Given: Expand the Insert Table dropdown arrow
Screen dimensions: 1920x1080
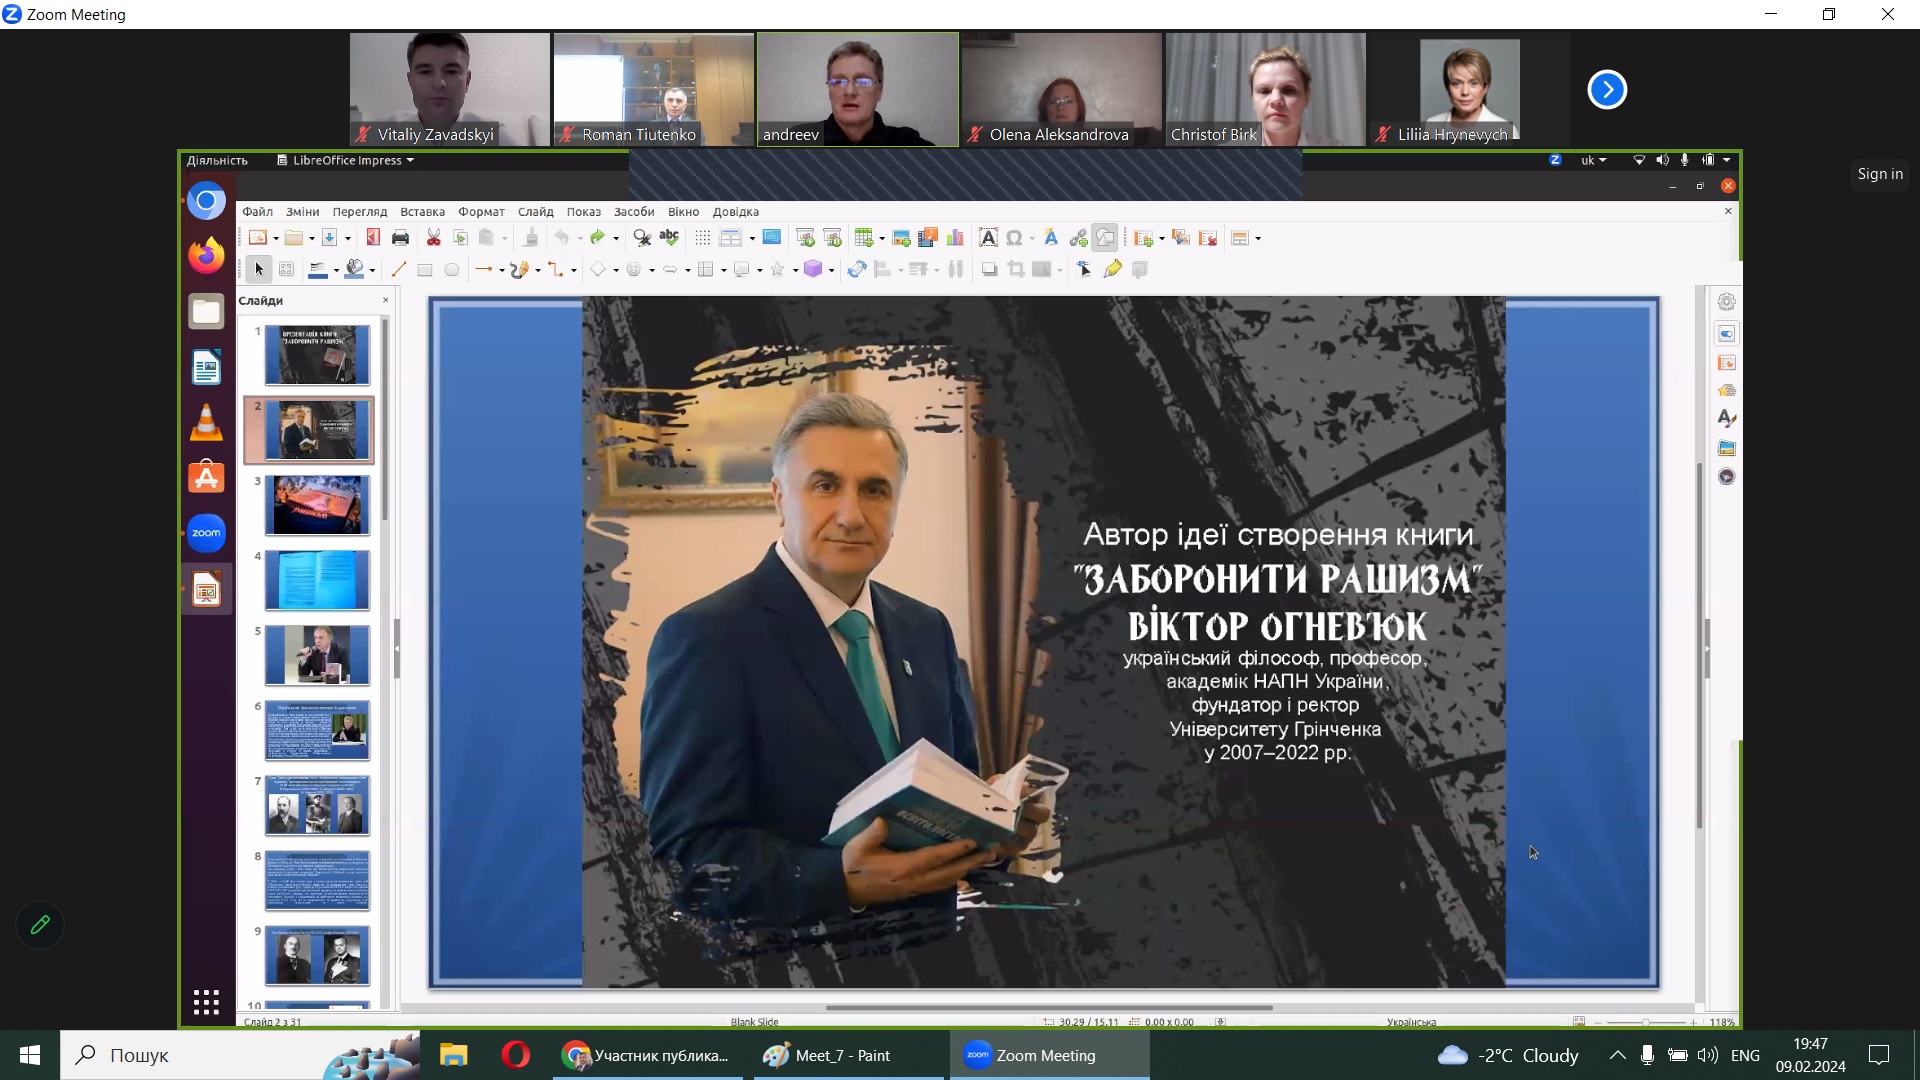Looking at the screenshot, I should pos(882,238).
